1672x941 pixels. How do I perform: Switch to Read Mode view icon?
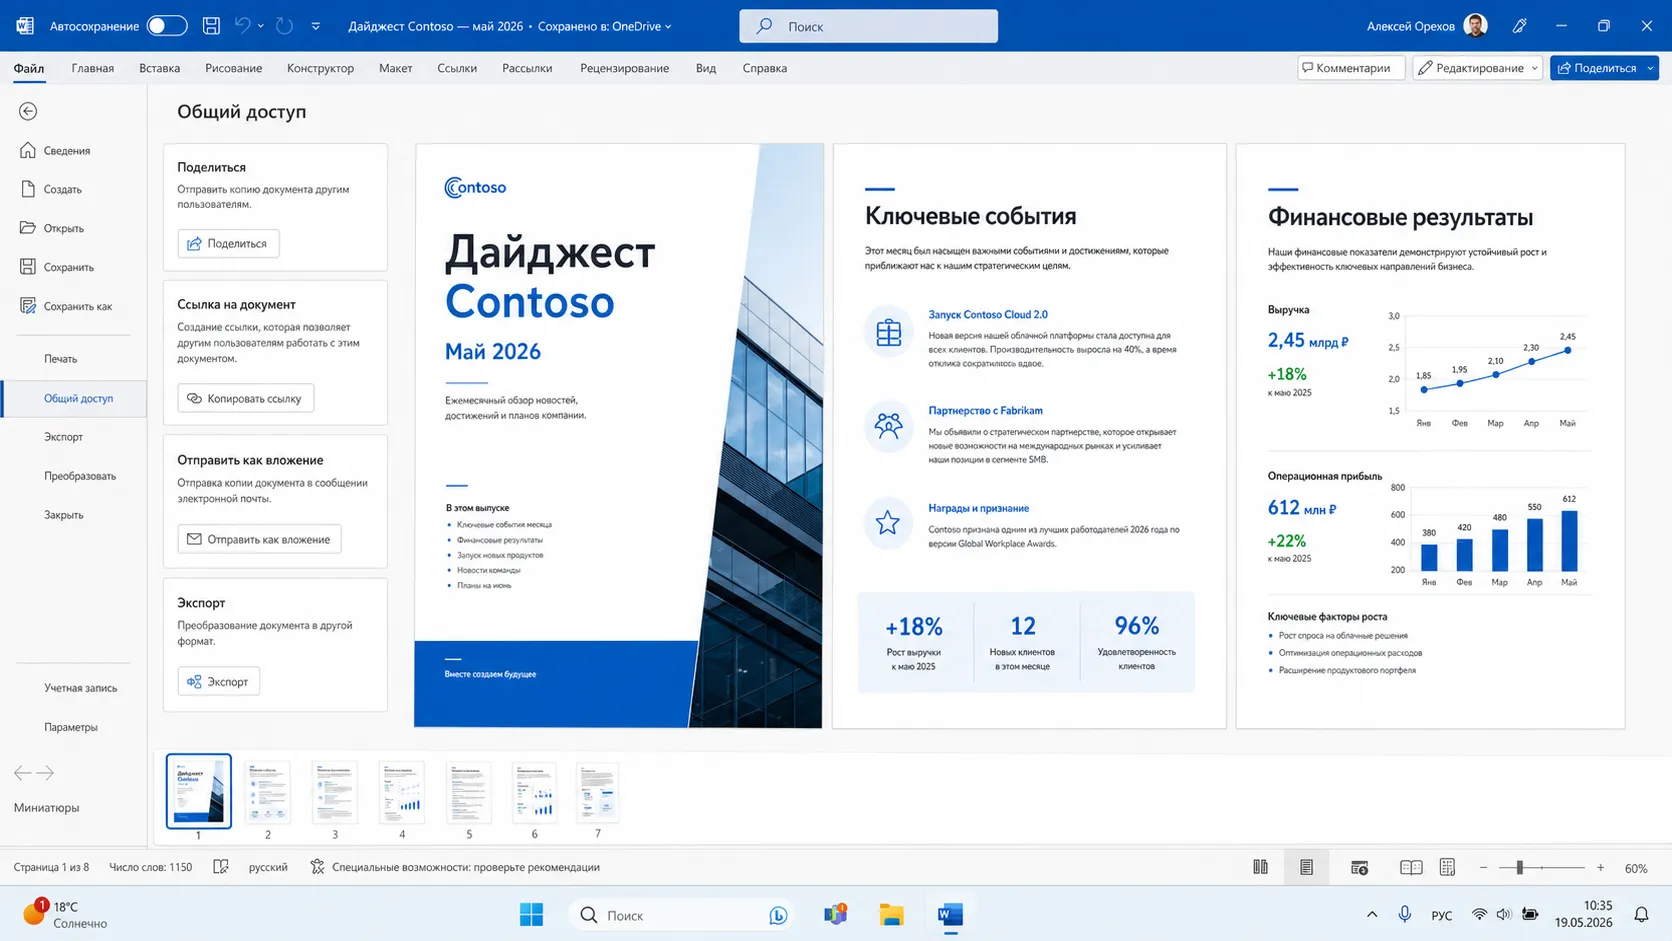1411,867
